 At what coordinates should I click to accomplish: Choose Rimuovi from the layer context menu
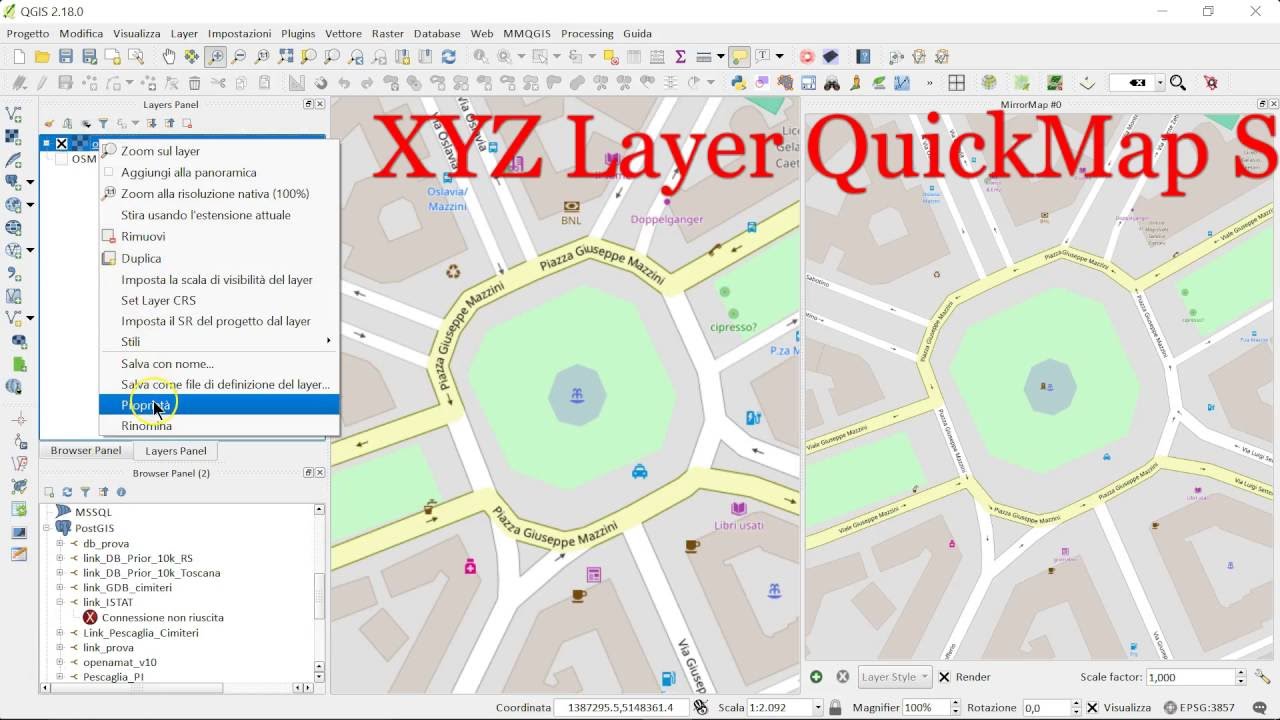point(220,237)
